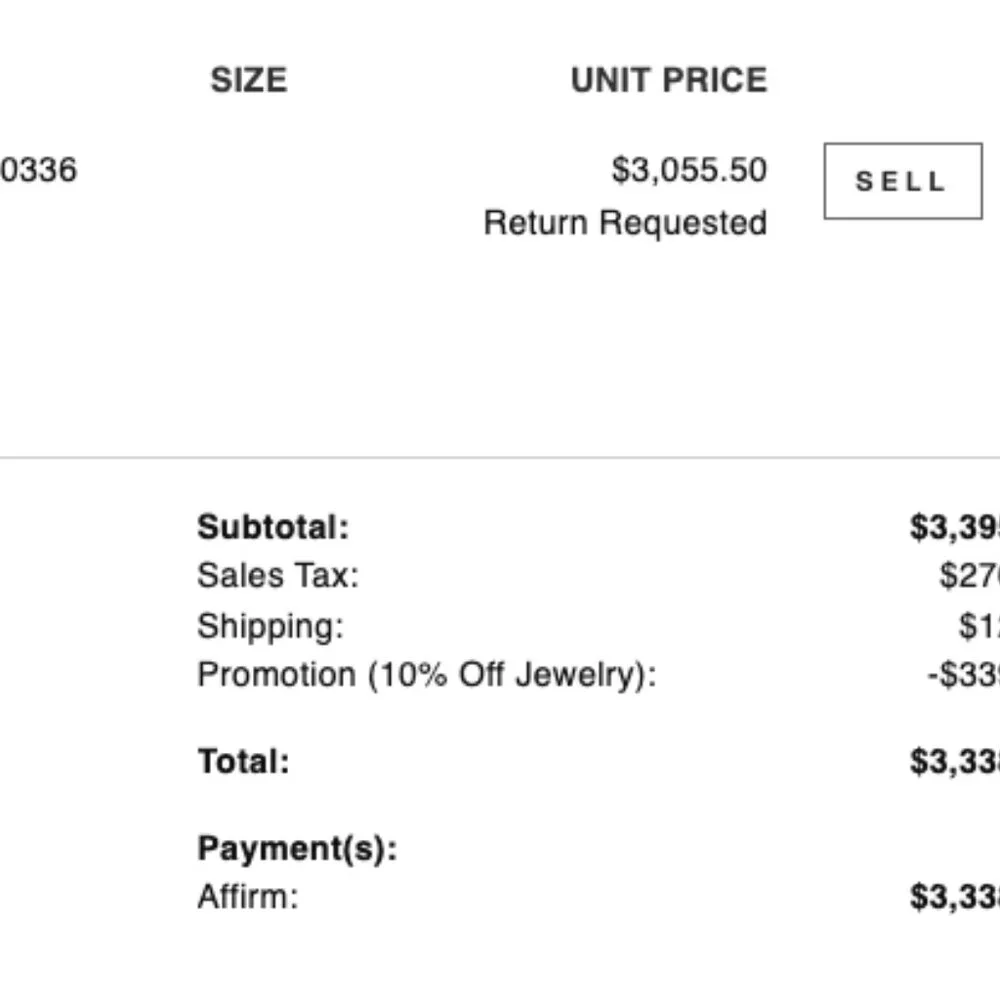
Task: Click the Affirm payment label
Action: (x=247, y=896)
